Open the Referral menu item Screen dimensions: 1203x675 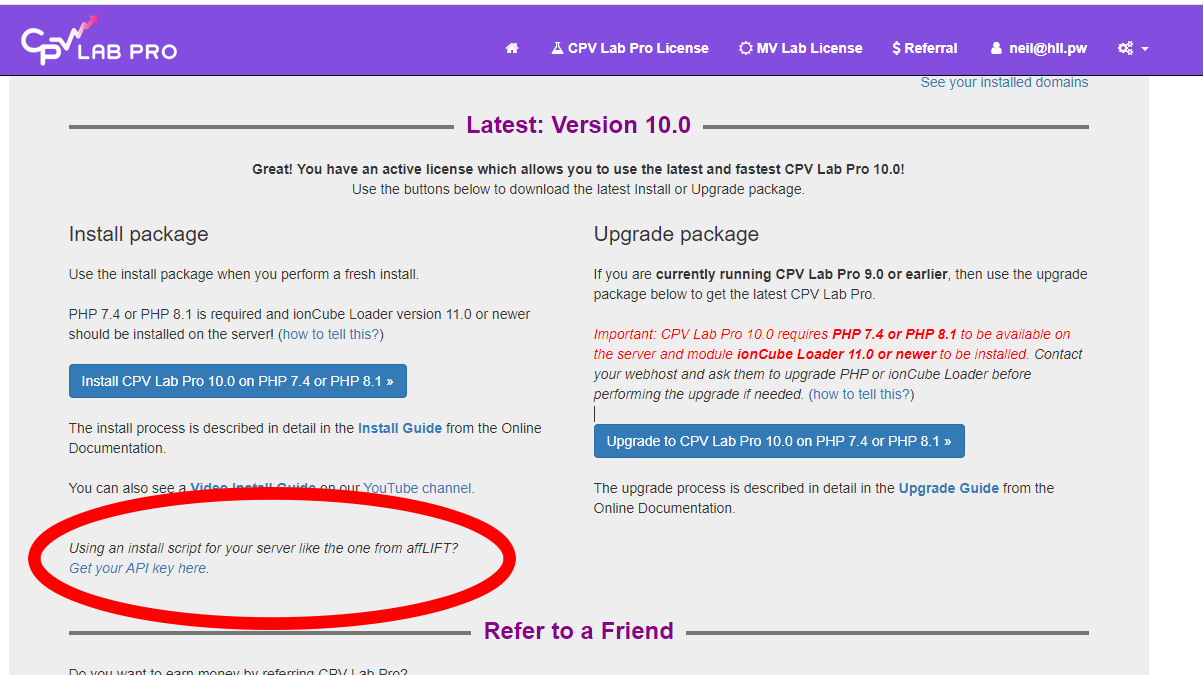pos(924,48)
